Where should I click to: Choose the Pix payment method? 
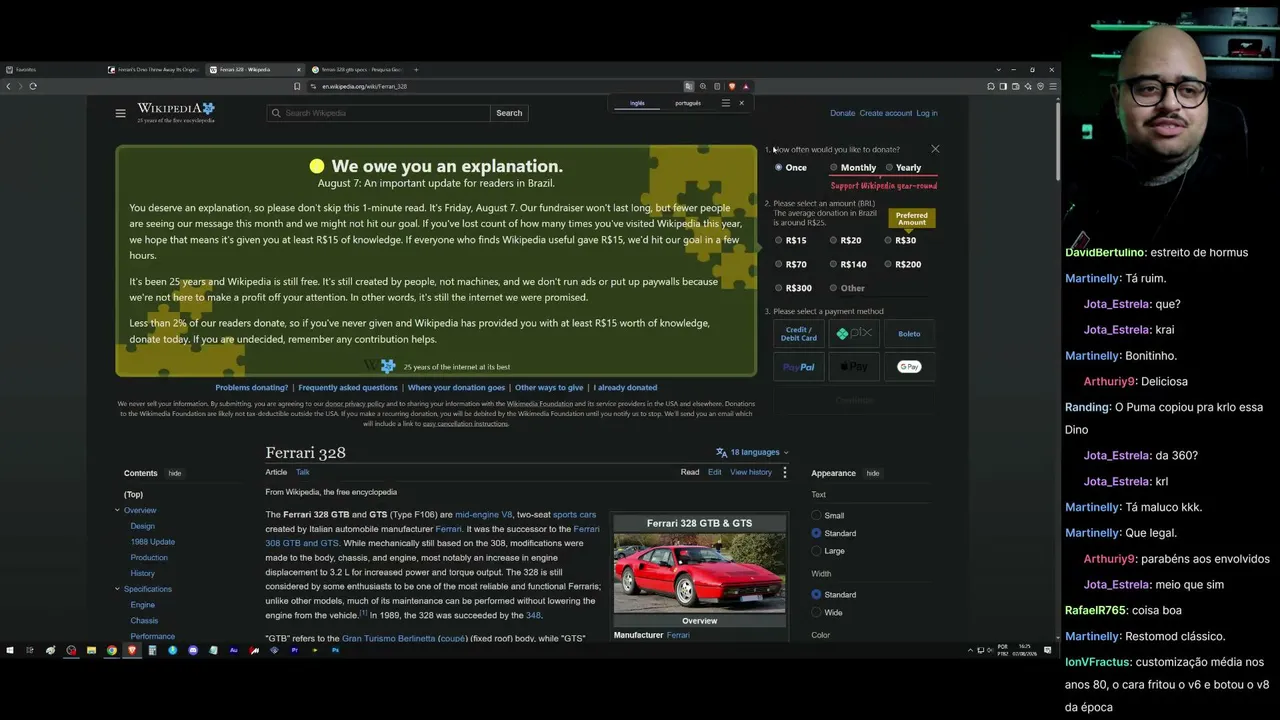click(x=854, y=334)
